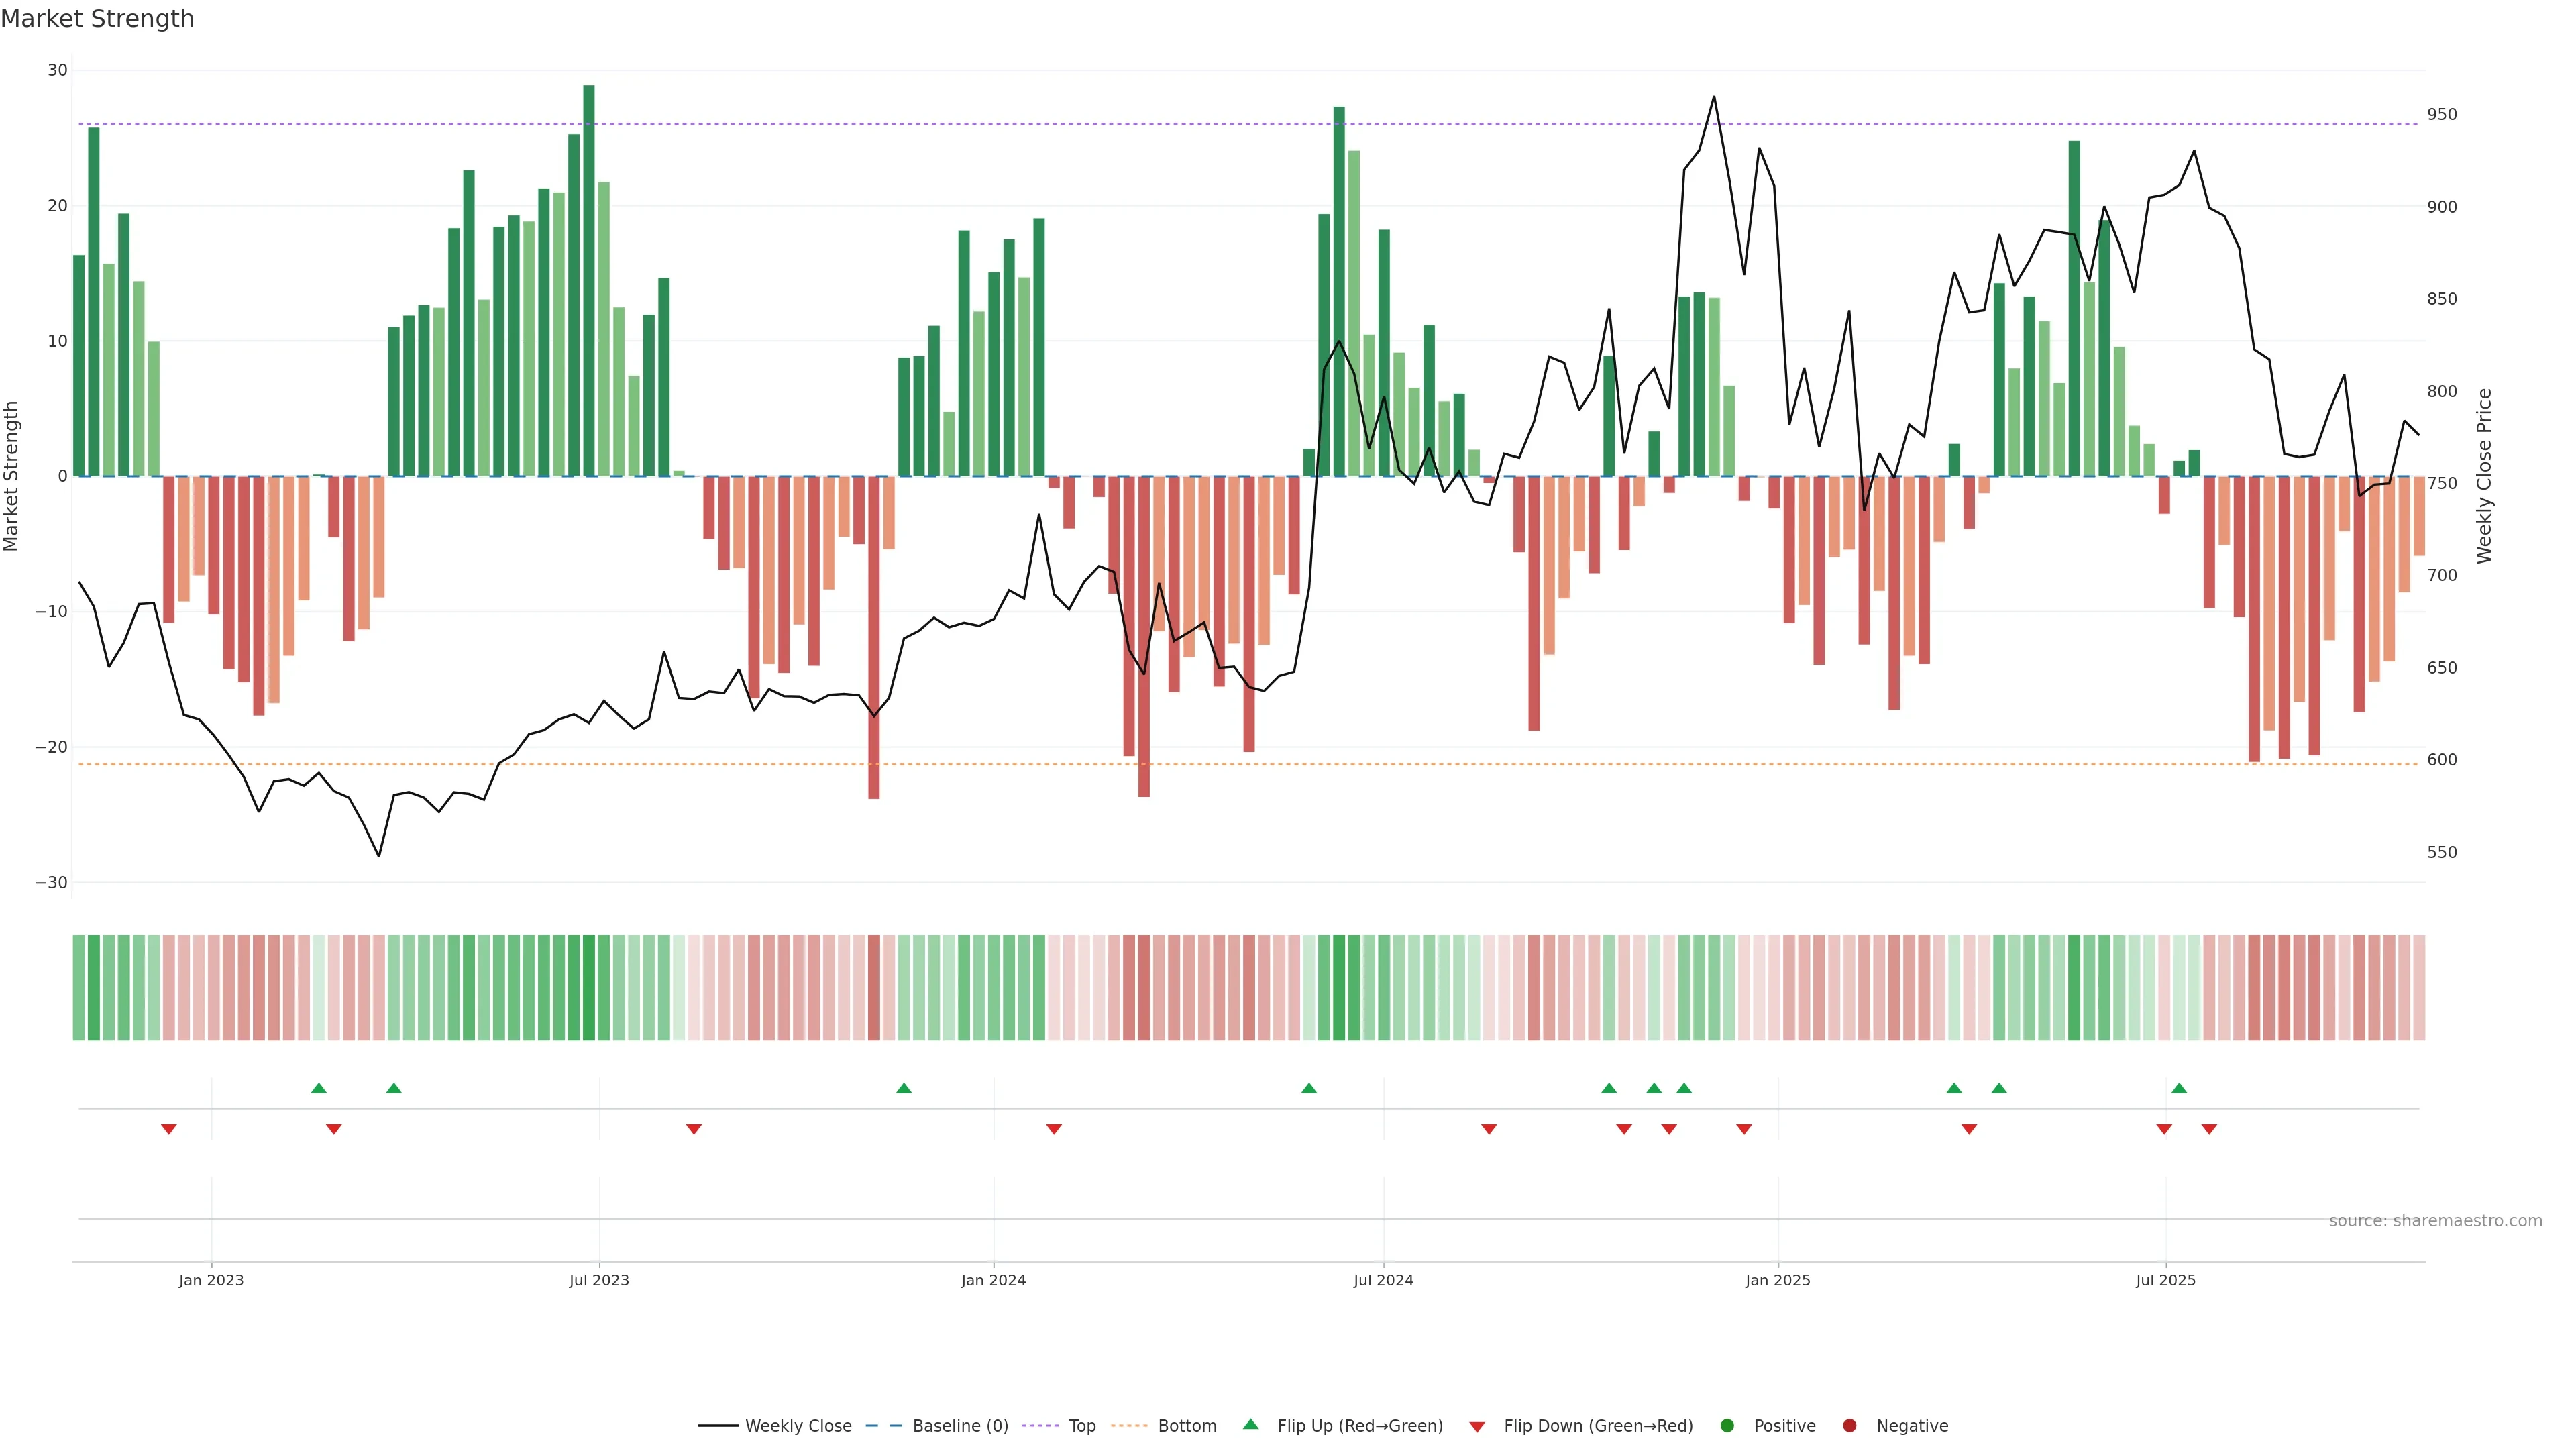Click the Jan 2024 x-axis label
The height and width of the screenshot is (1449, 2576).
pyautogui.click(x=993, y=1280)
